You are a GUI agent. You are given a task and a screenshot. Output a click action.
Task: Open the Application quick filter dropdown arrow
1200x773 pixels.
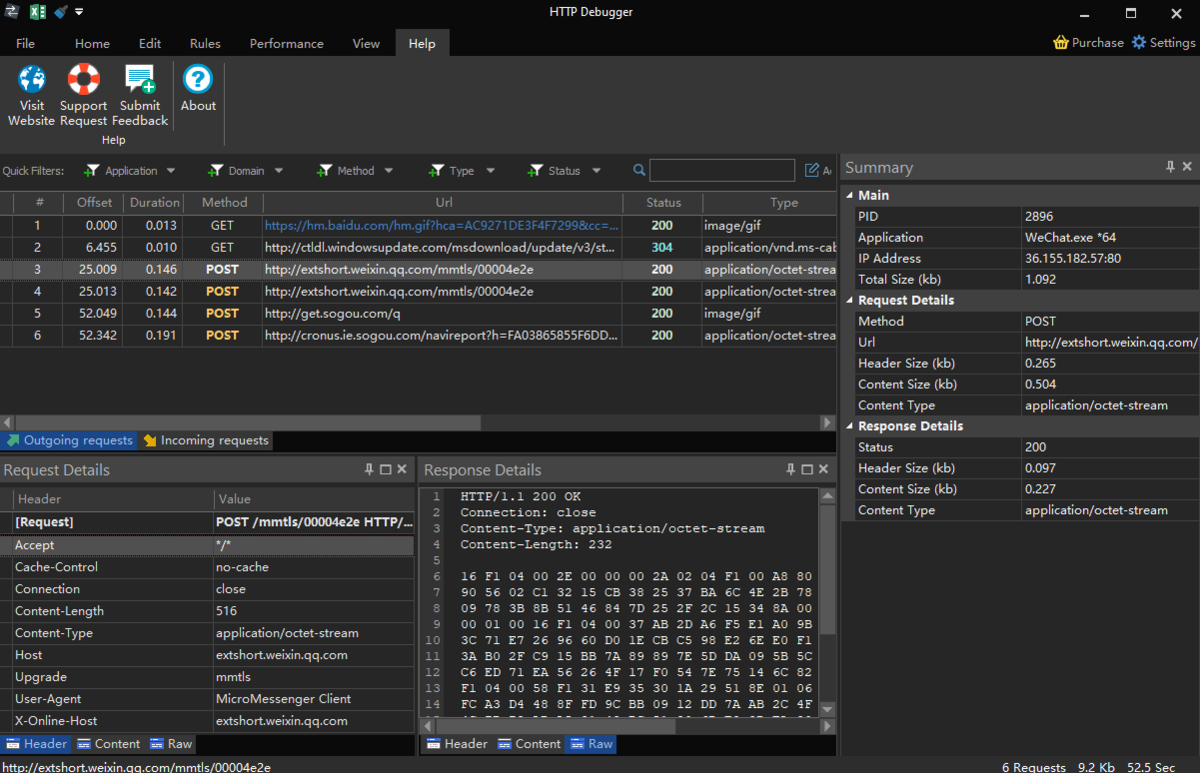click(171, 171)
